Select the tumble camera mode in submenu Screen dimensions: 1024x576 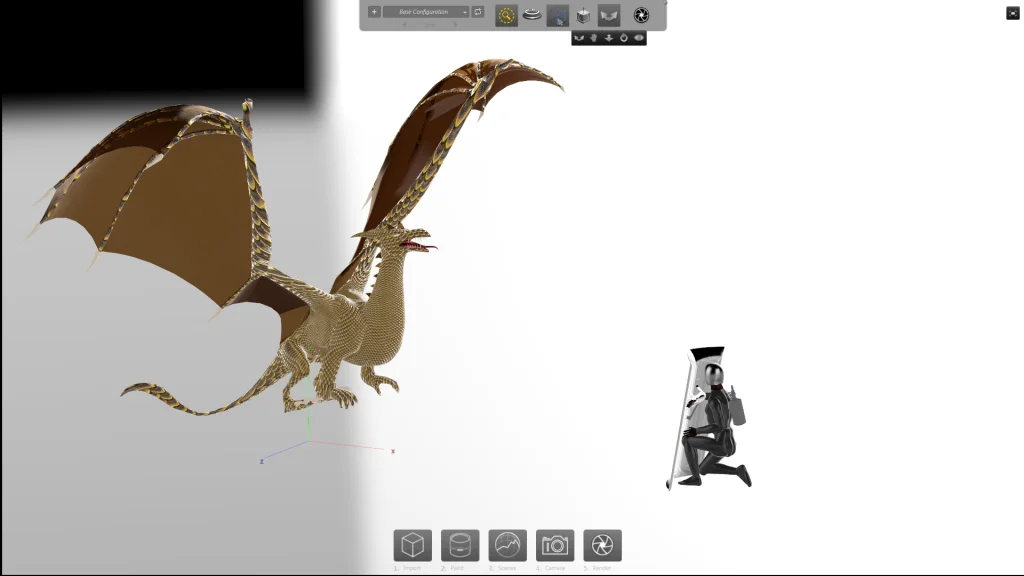click(579, 38)
